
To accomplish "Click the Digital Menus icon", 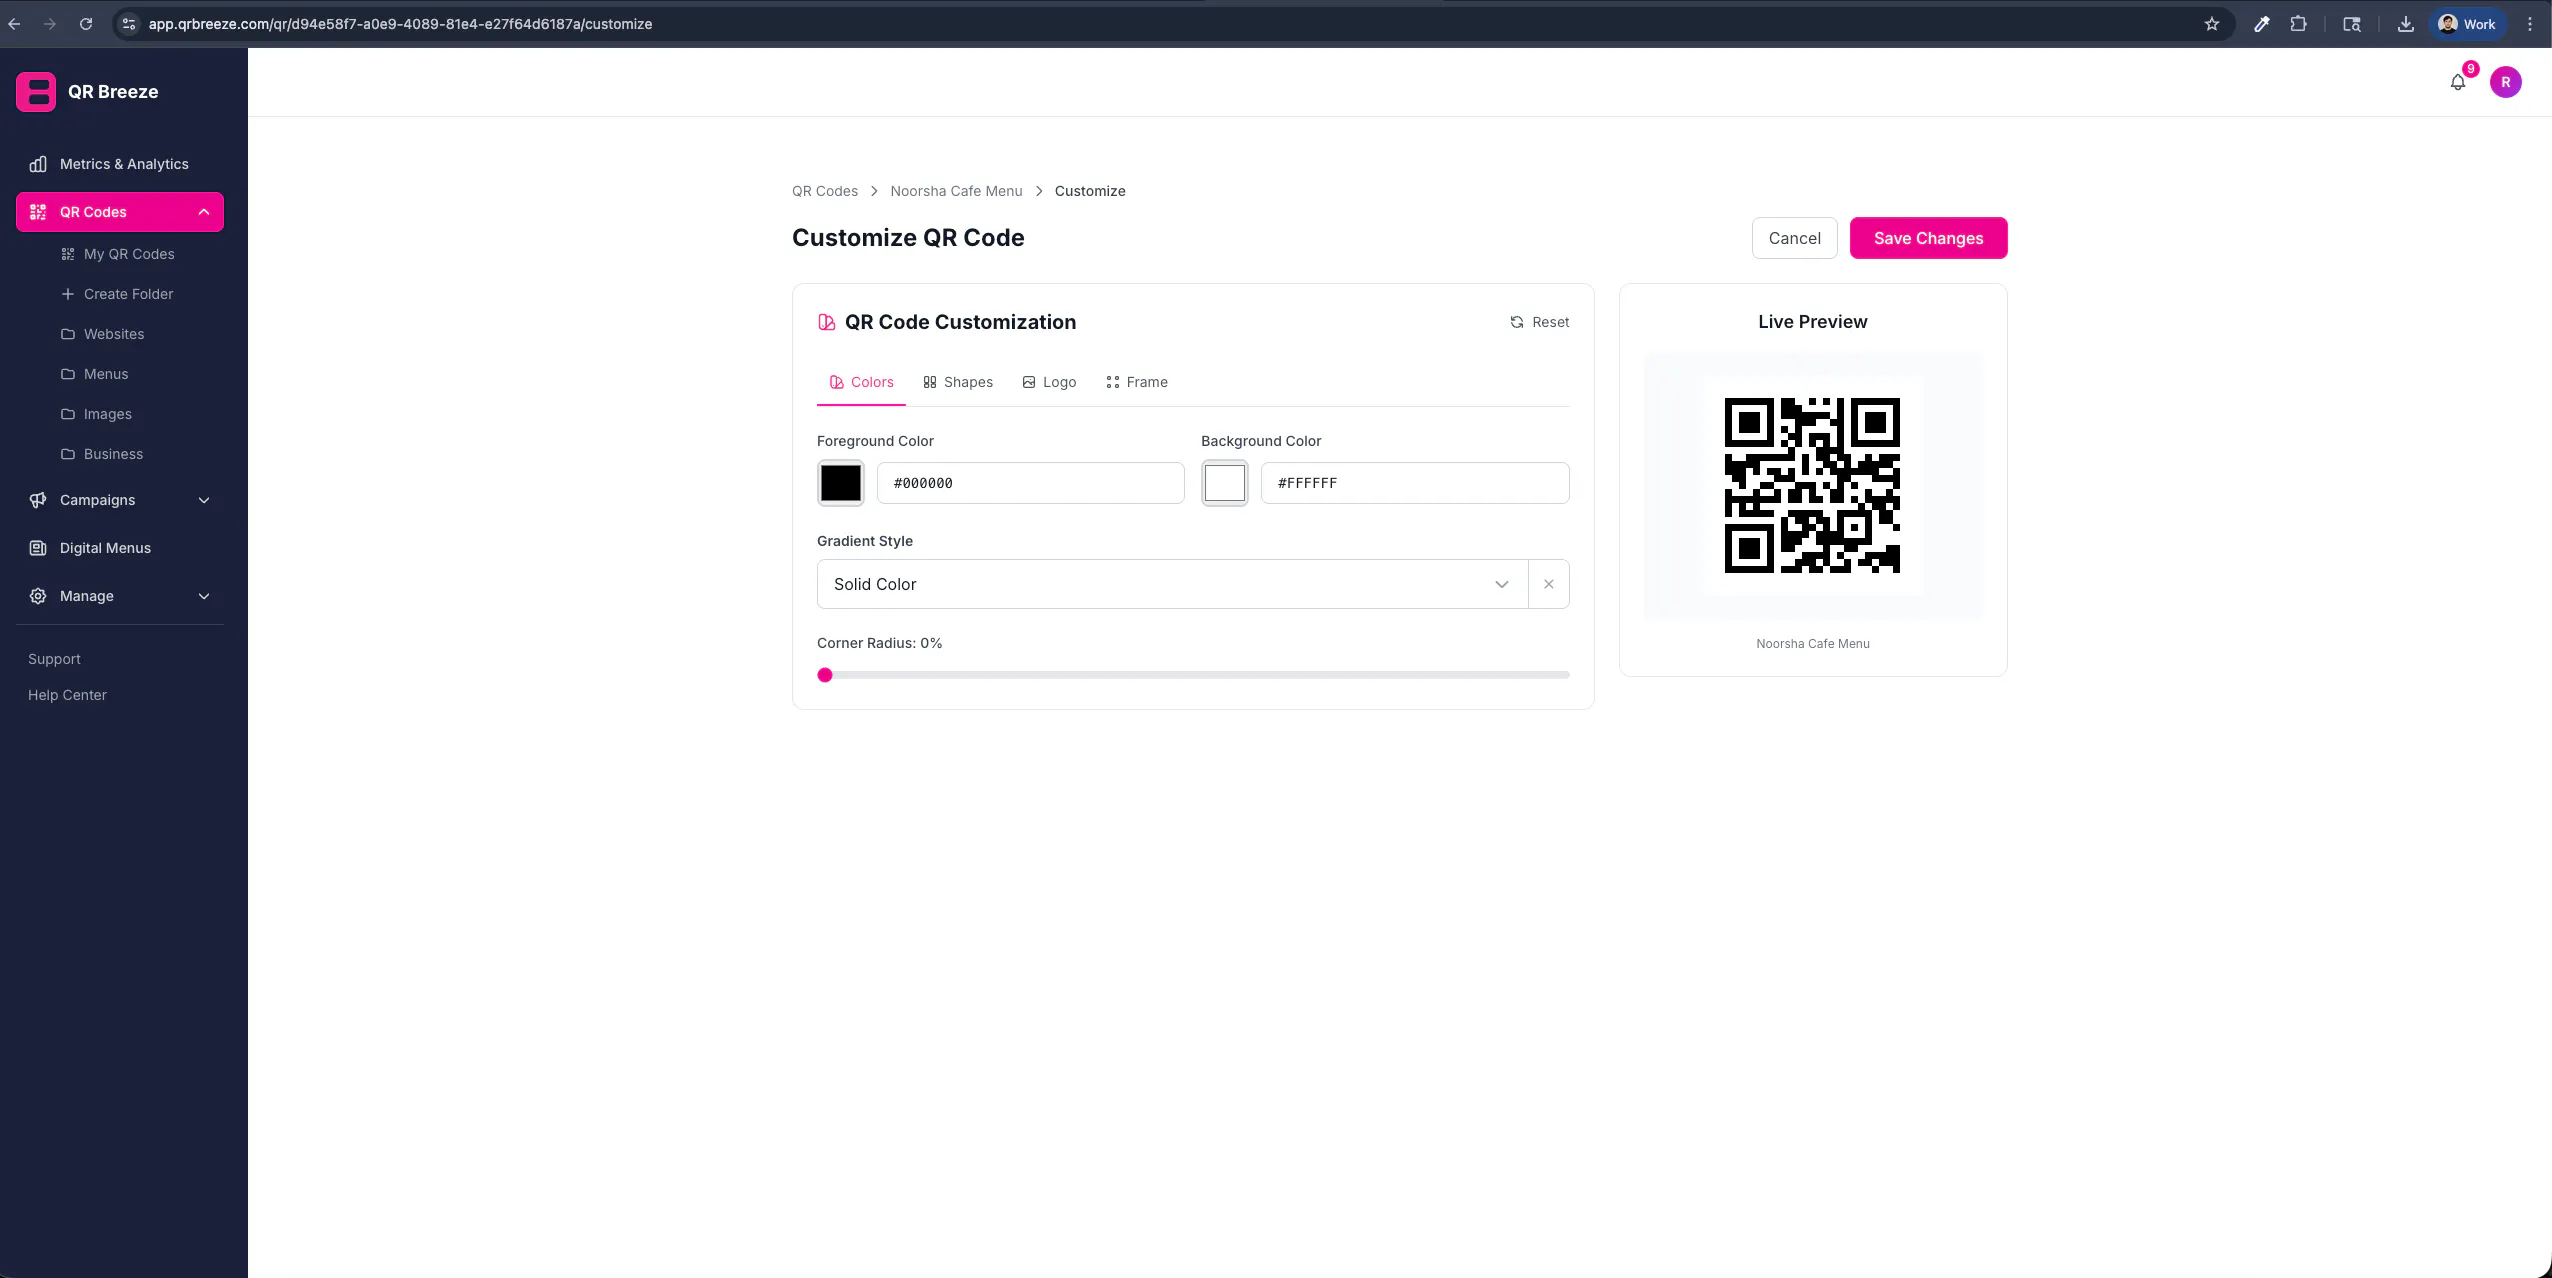I will (x=38, y=548).
